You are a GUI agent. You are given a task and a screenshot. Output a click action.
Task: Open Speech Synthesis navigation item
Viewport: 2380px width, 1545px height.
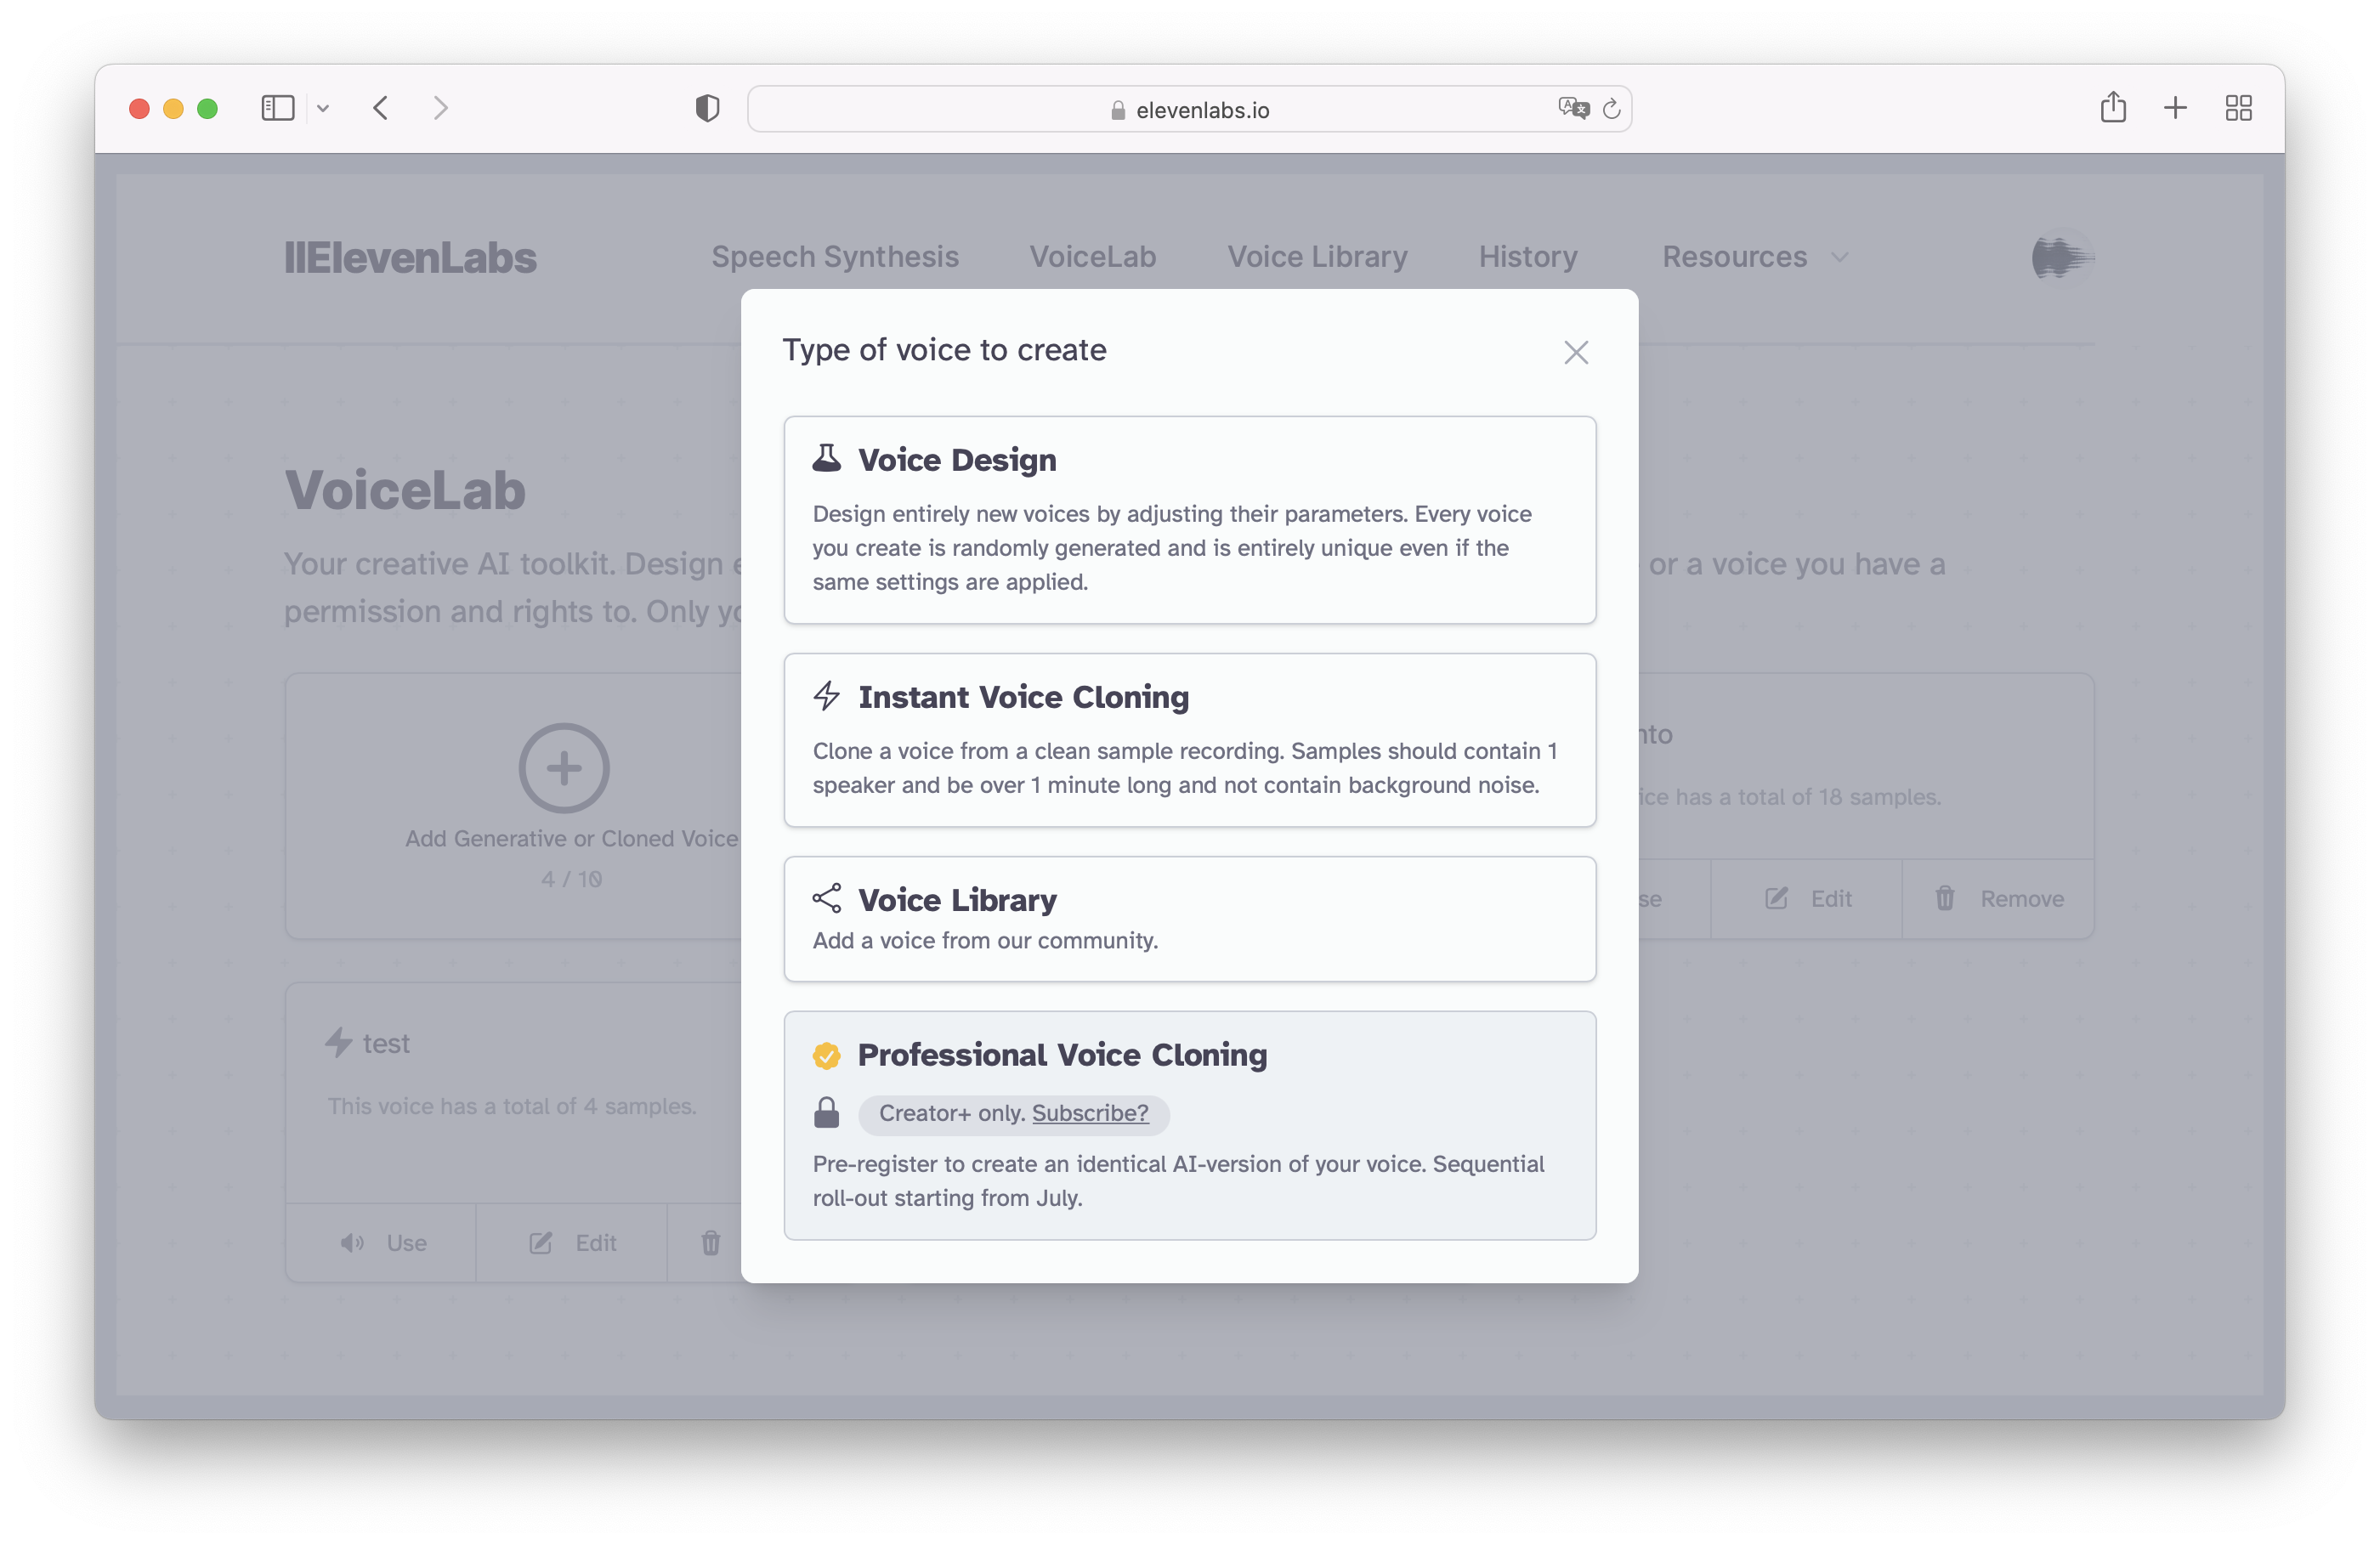coord(835,257)
